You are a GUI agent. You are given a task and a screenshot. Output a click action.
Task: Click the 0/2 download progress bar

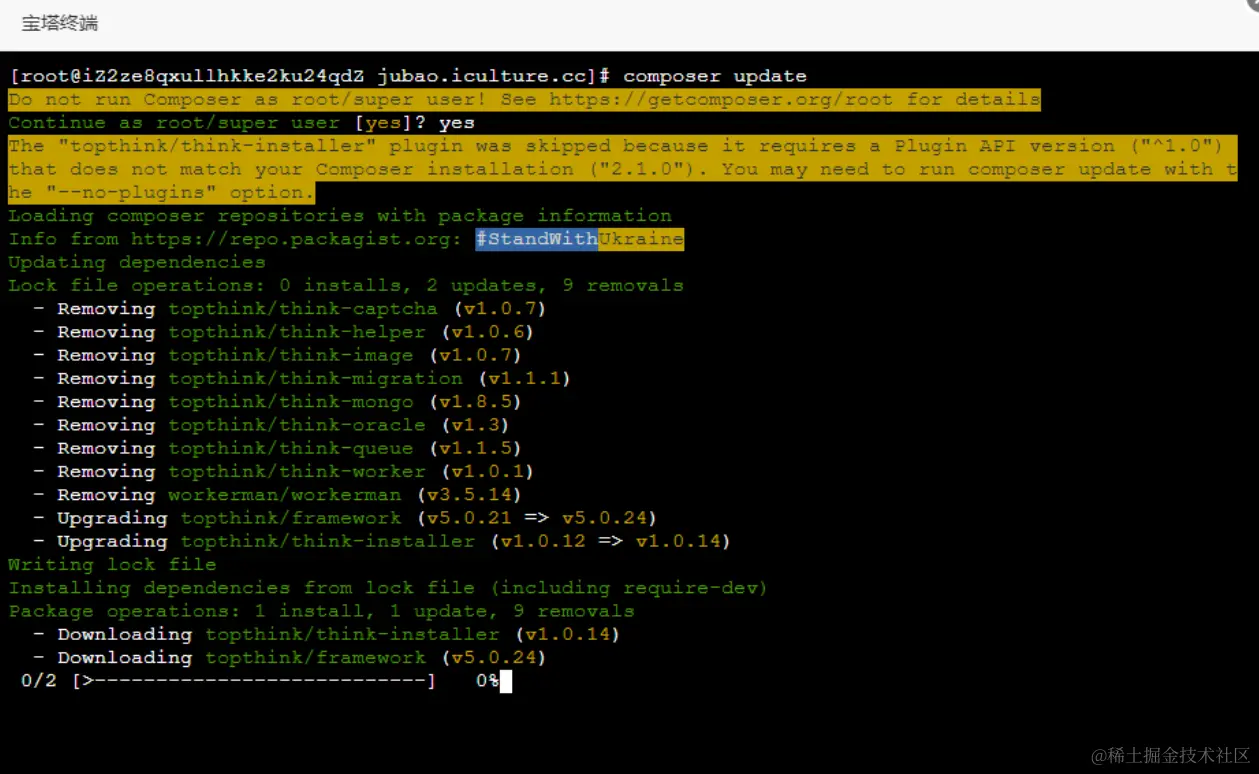click(x=254, y=681)
